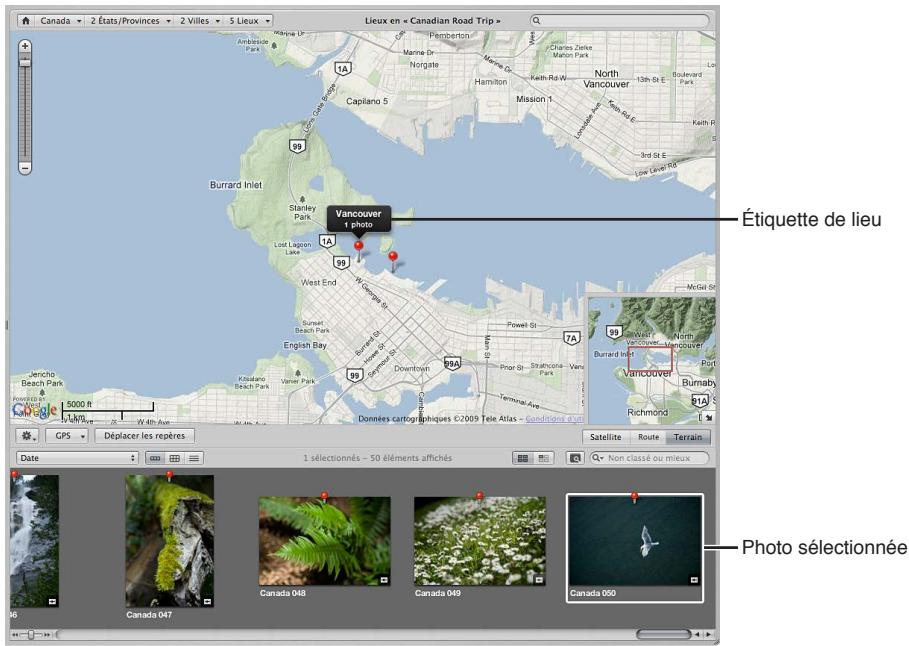
Task: Click the red rectangle in overview map
Action: click(x=650, y=359)
